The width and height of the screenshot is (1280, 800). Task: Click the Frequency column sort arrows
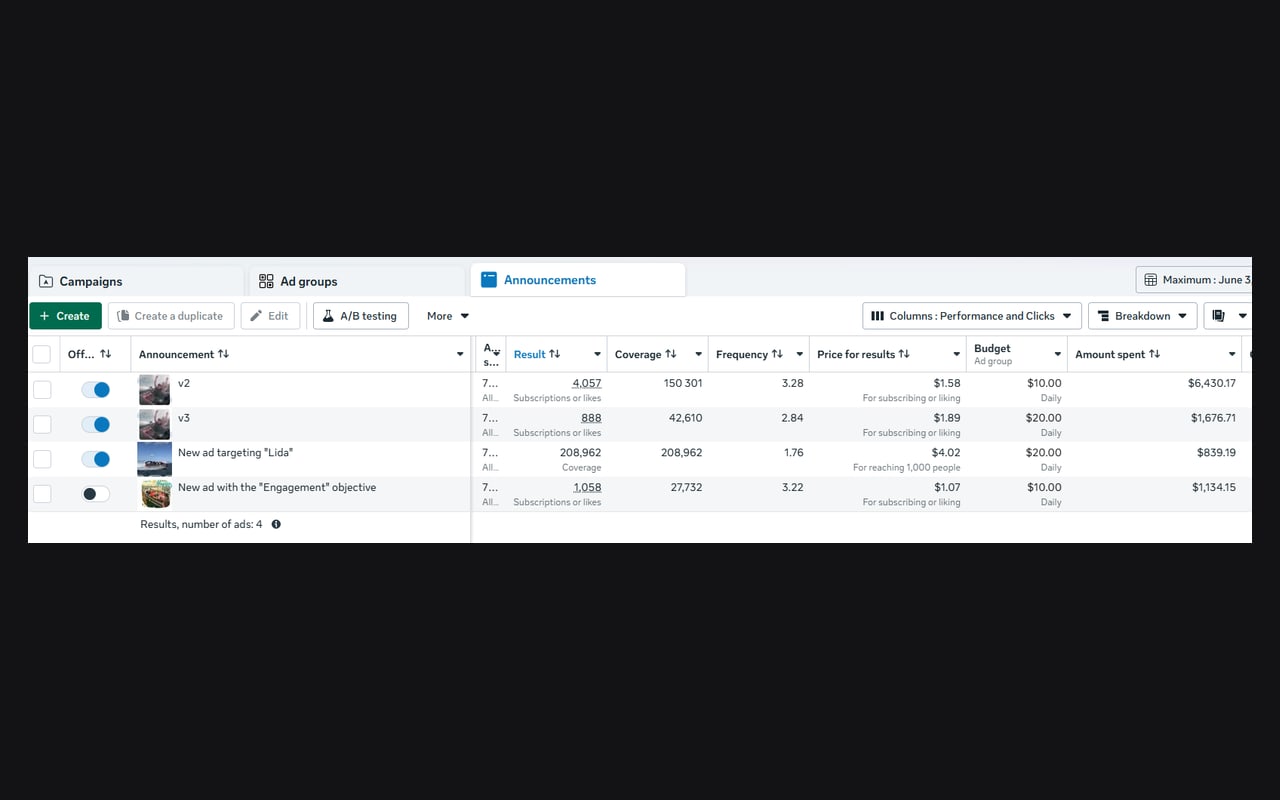[777, 354]
